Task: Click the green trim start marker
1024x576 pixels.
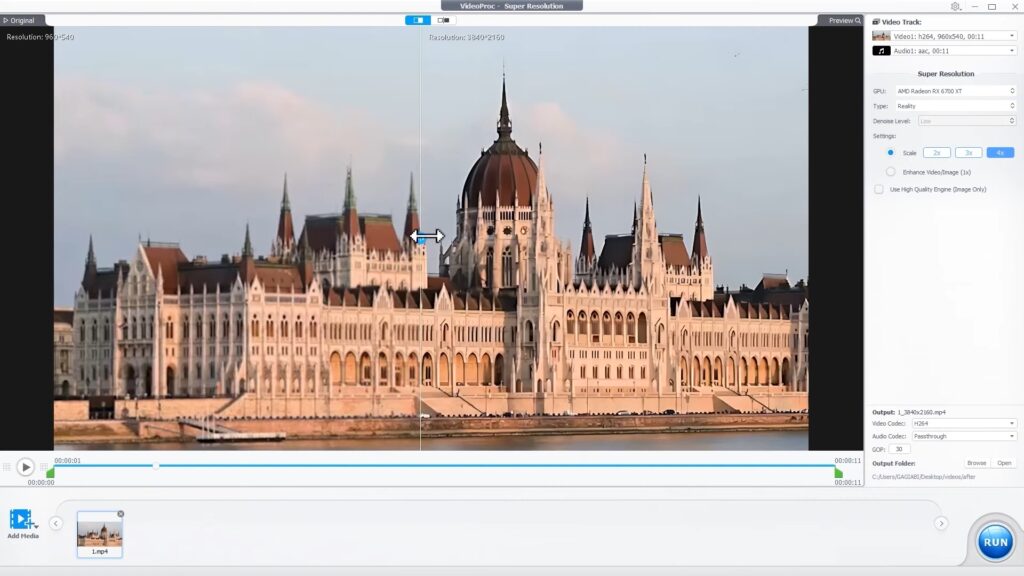Action: (x=50, y=473)
